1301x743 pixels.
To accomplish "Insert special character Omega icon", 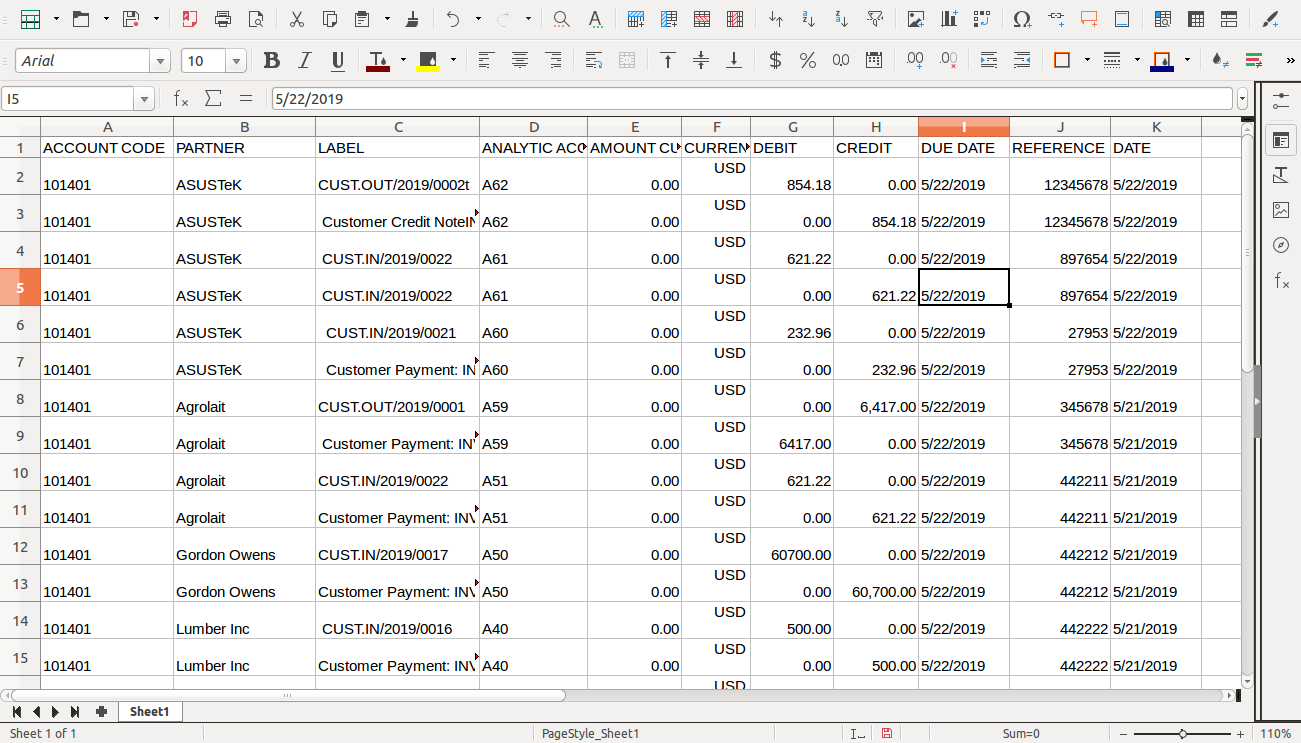I will 1022,19.
